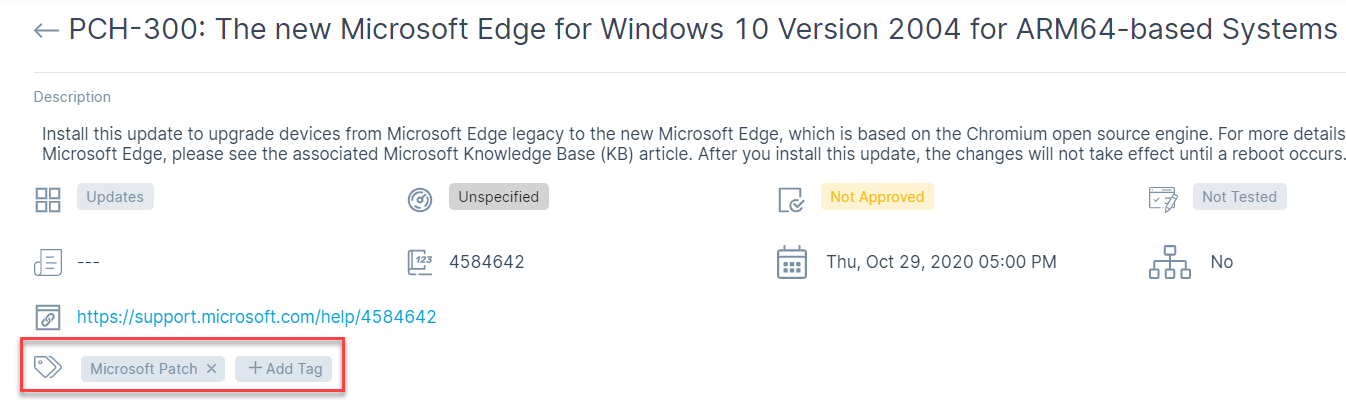Image resolution: width=1346 pixels, height=402 pixels.
Task: Open the support.microsoft.com help link
Action: coord(257,317)
